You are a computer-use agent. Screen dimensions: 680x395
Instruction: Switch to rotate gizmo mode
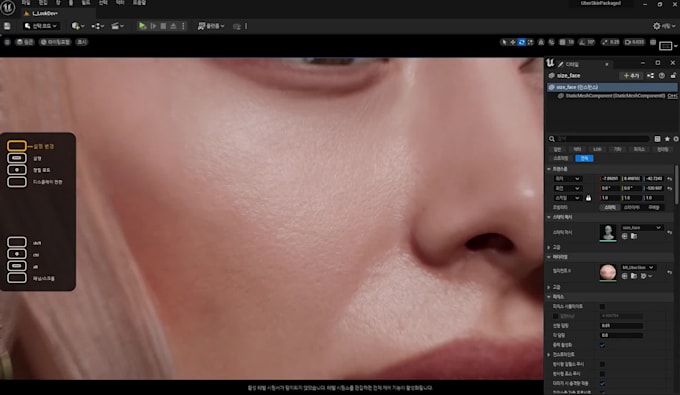point(521,42)
